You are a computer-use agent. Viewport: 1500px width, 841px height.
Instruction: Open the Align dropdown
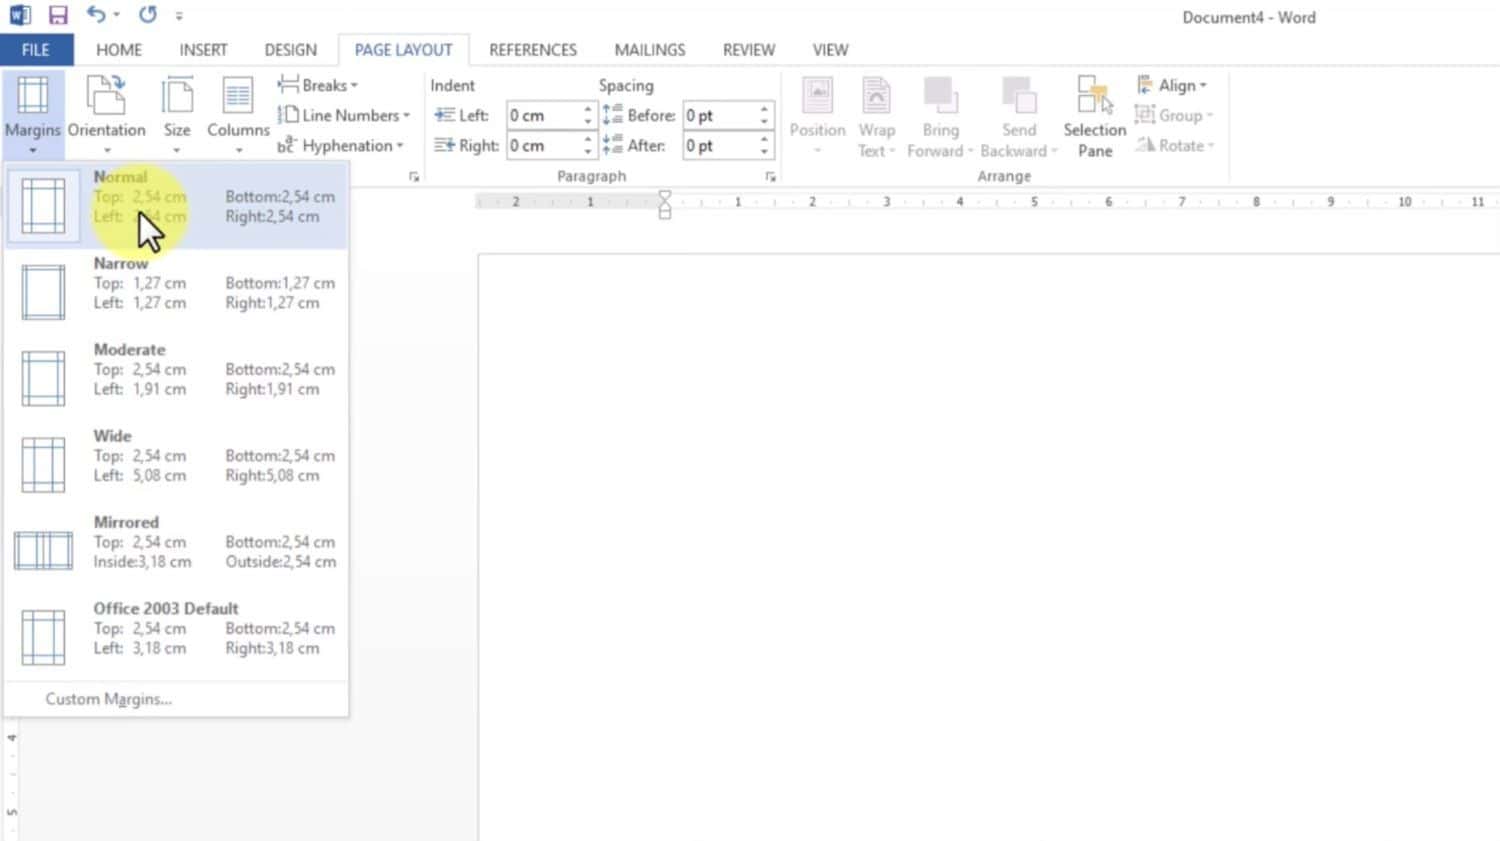coord(1172,85)
